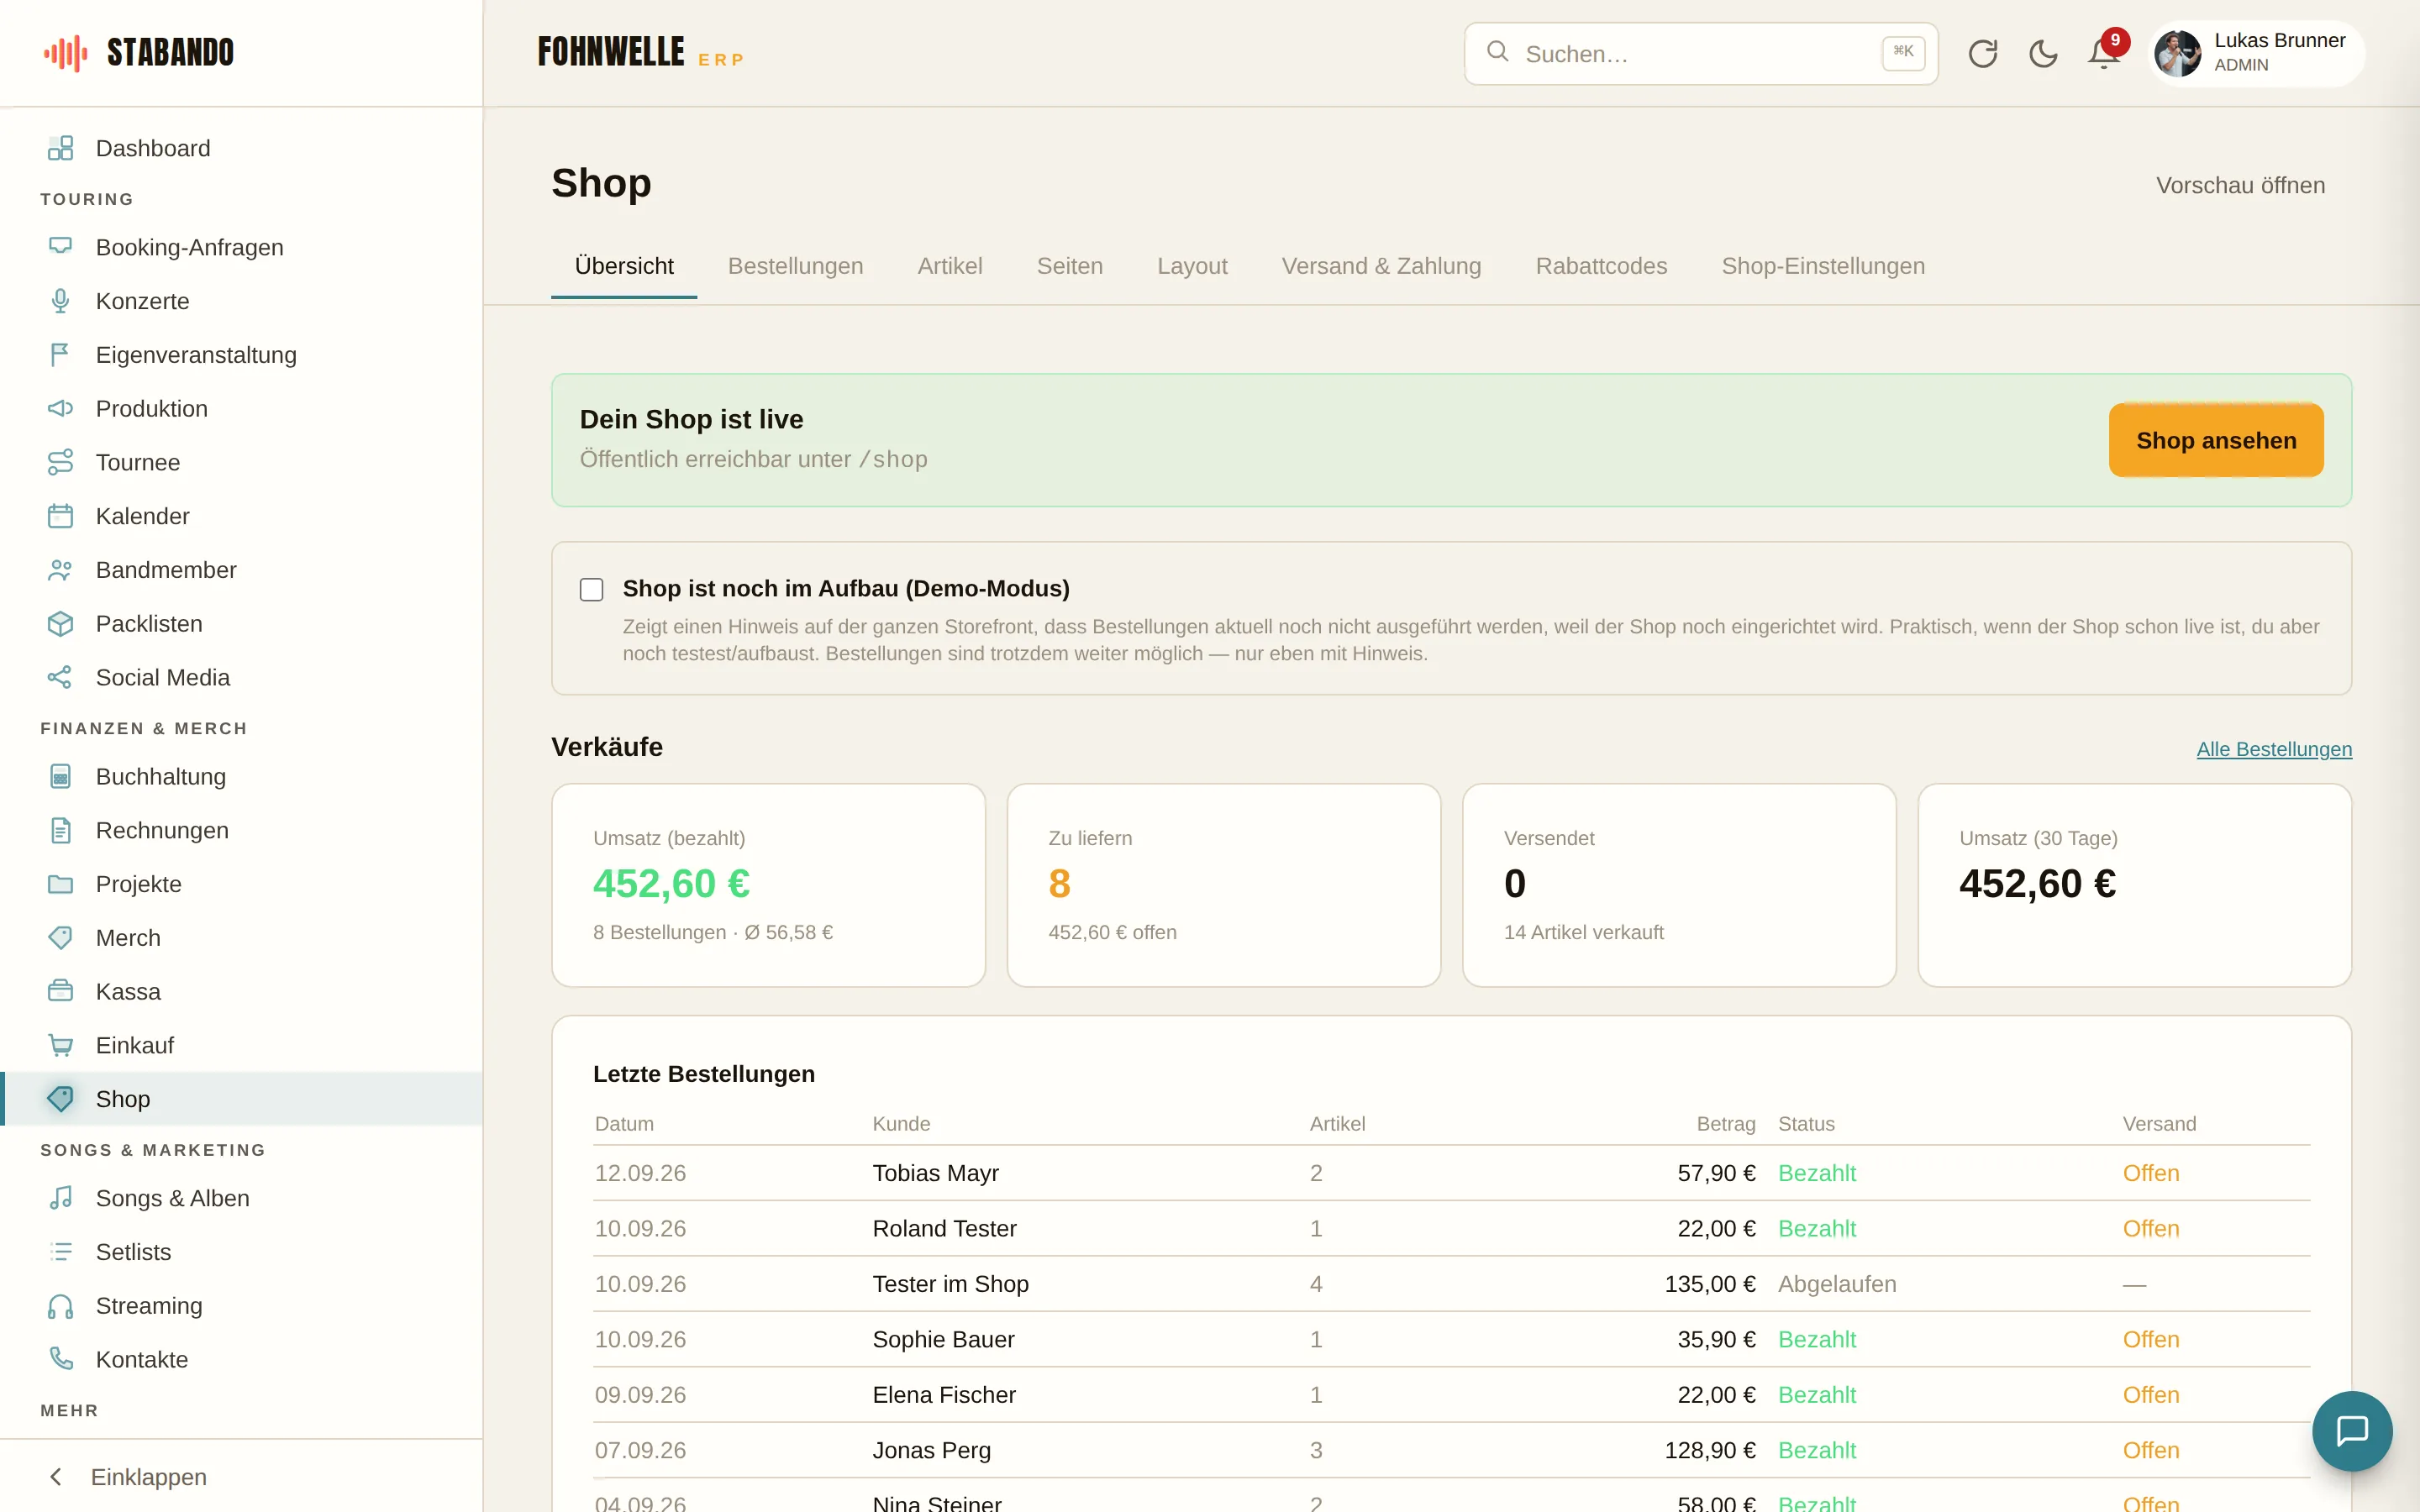Click the Kalender calendar icon
Image resolution: width=2420 pixels, height=1512 pixels.
[x=61, y=516]
